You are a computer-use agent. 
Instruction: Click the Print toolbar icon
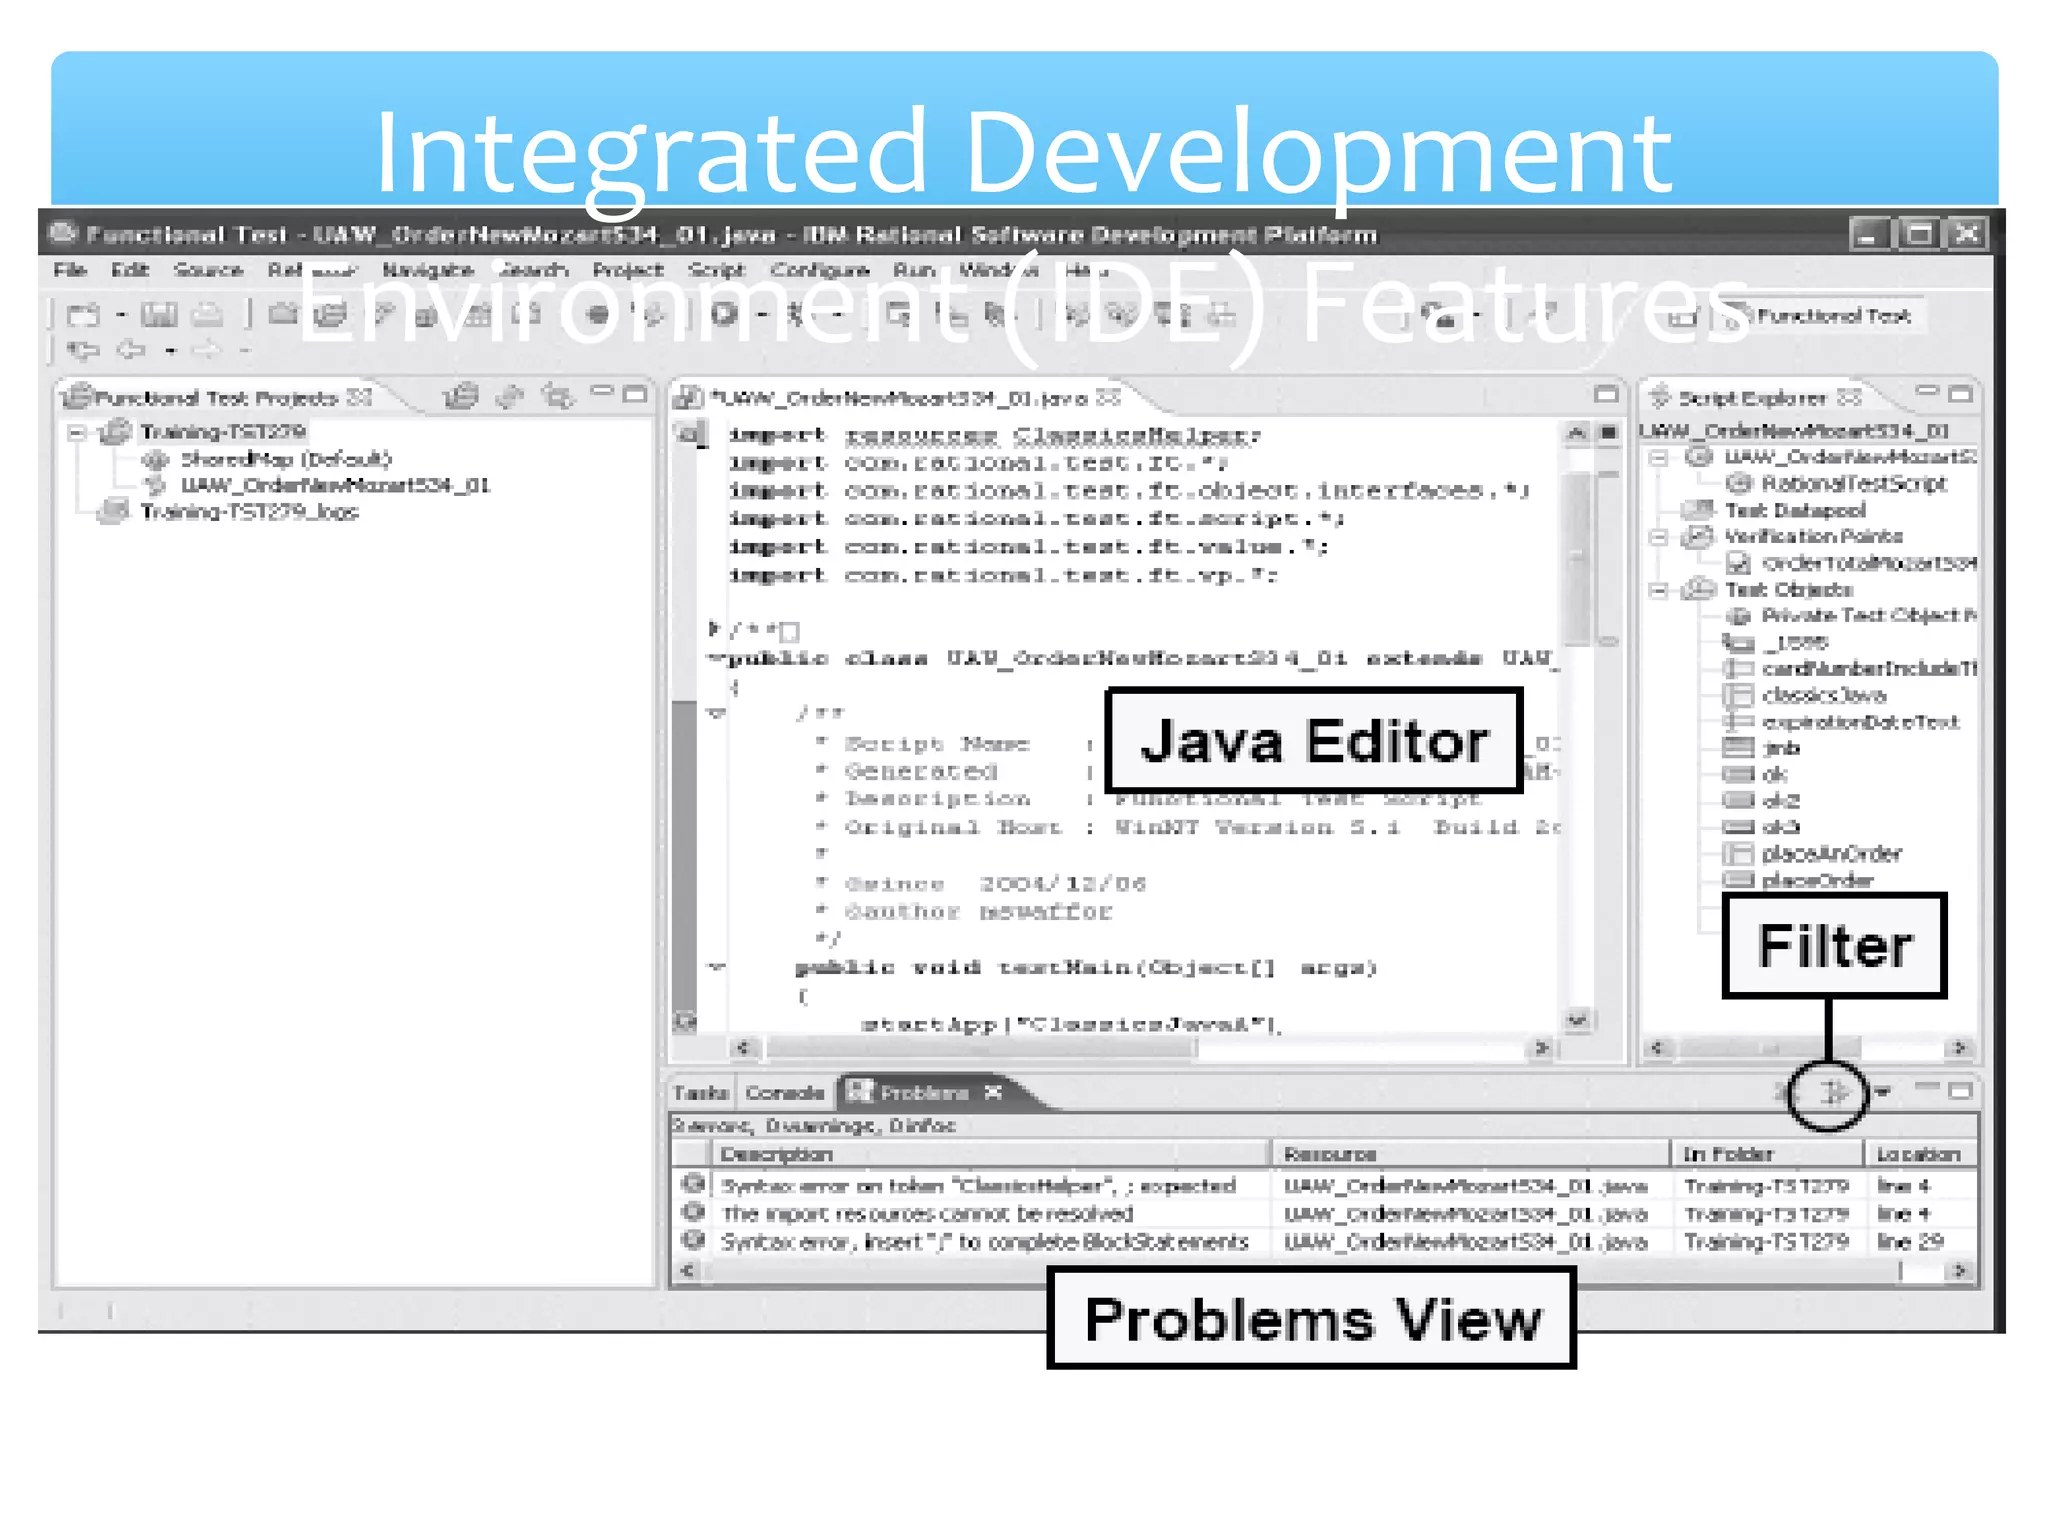pos(207,316)
